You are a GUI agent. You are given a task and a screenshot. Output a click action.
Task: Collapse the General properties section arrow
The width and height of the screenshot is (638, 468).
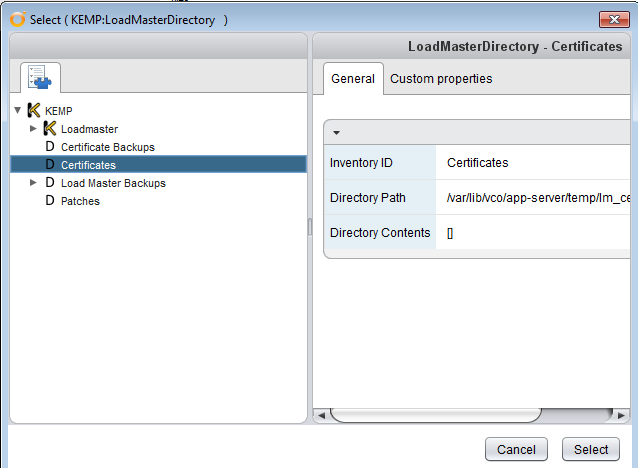[336, 133]
